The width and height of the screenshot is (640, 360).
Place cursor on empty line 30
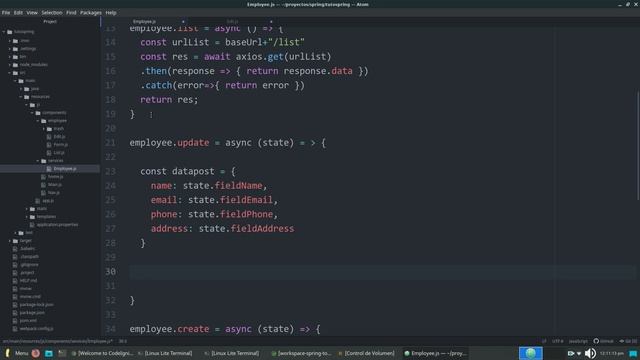tap(382, 272)
